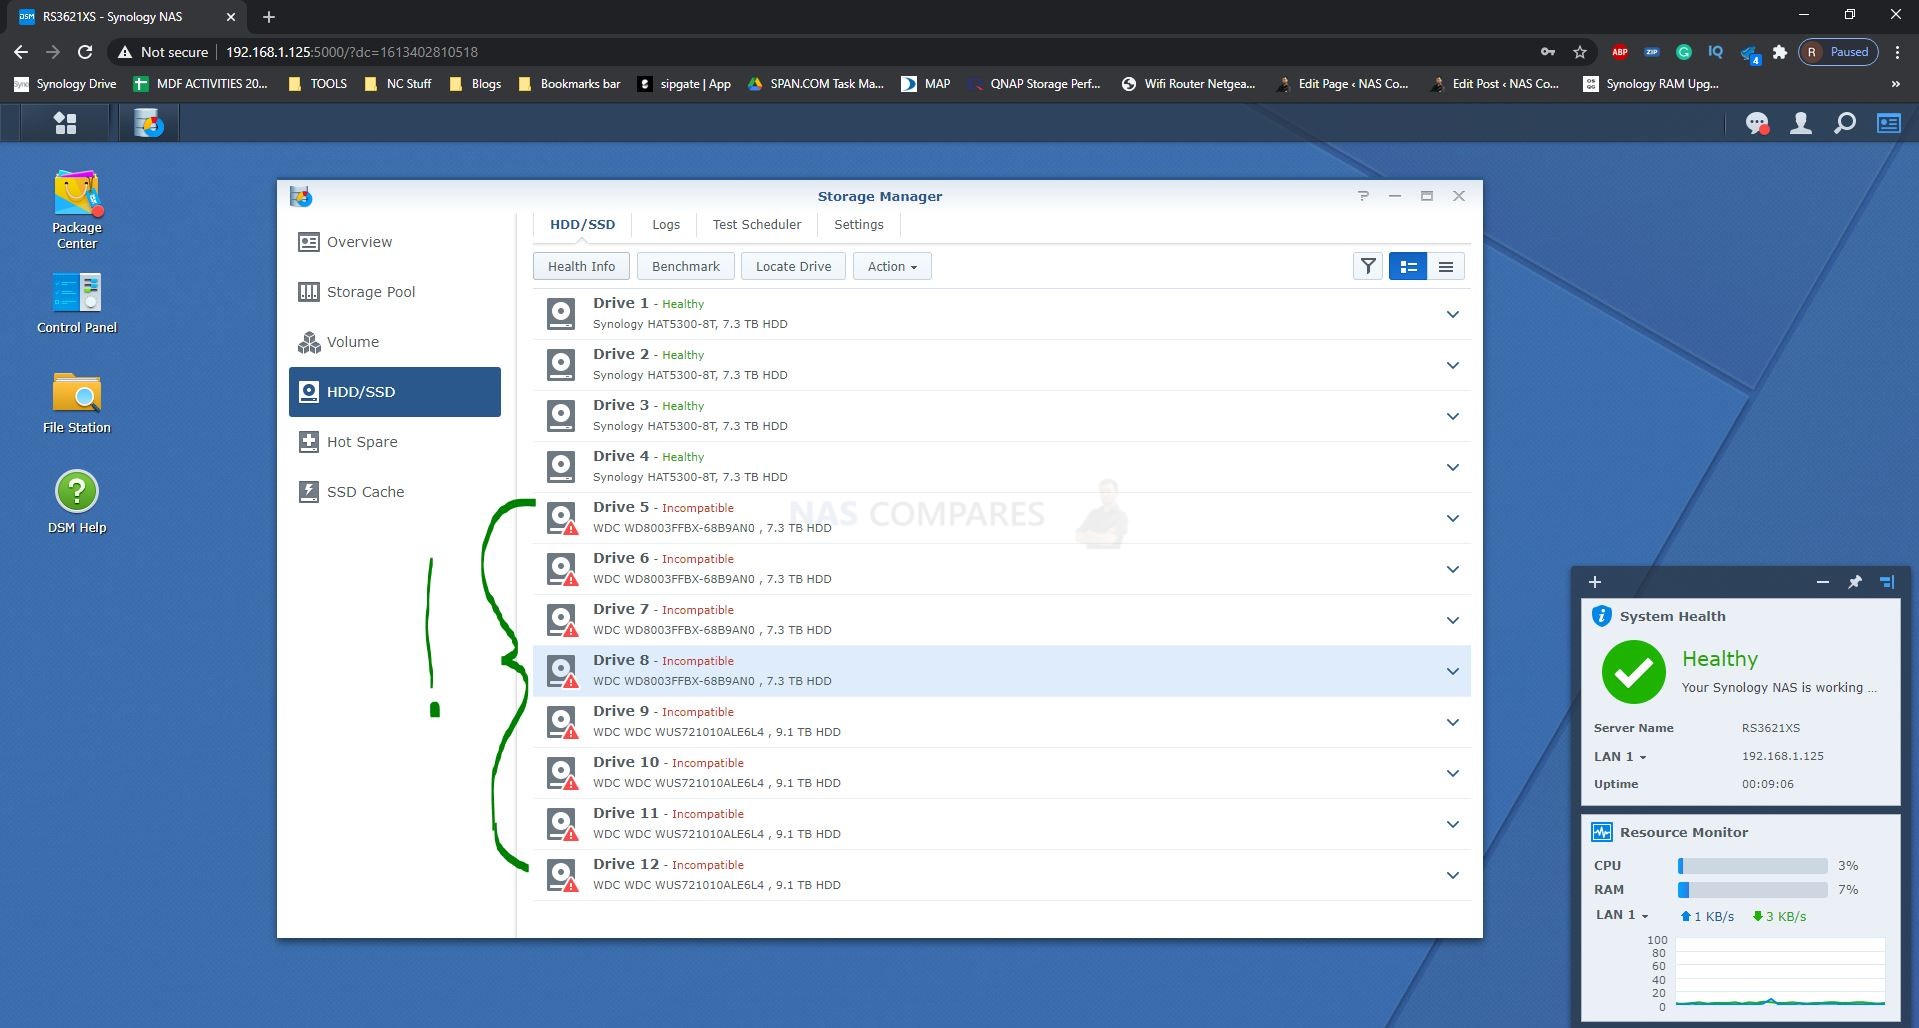Image resolution: width=1919 pixels, height=1028 pixels.
Task: Click the DSM search magnifier icon
Action: tap(1845, 123)
